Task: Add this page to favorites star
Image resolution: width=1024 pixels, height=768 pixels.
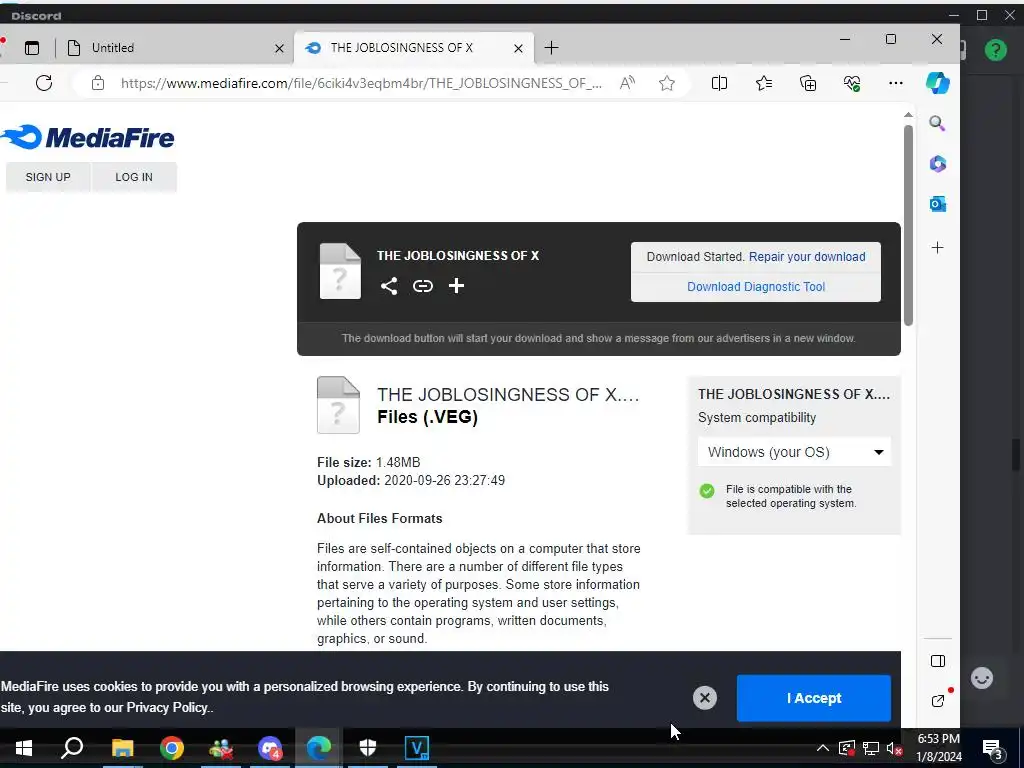Action: (x=667, y=83)
